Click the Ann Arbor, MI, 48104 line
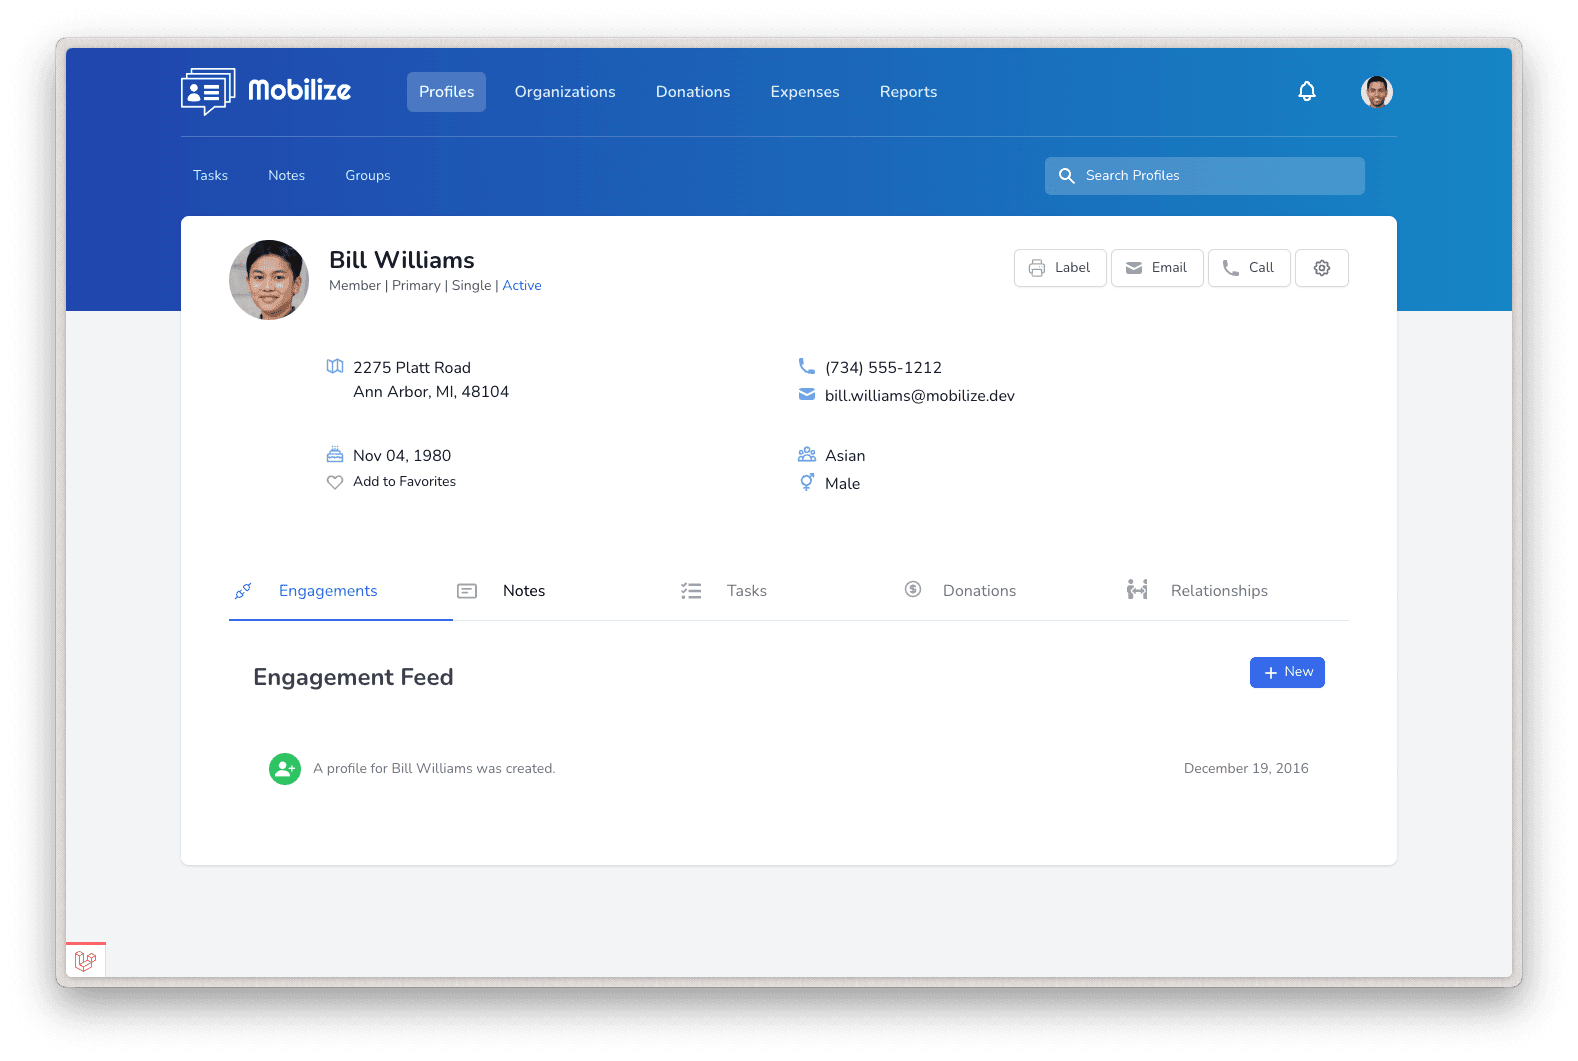The height and width of the screenshot is (1061, 1578). coord(431,392)
